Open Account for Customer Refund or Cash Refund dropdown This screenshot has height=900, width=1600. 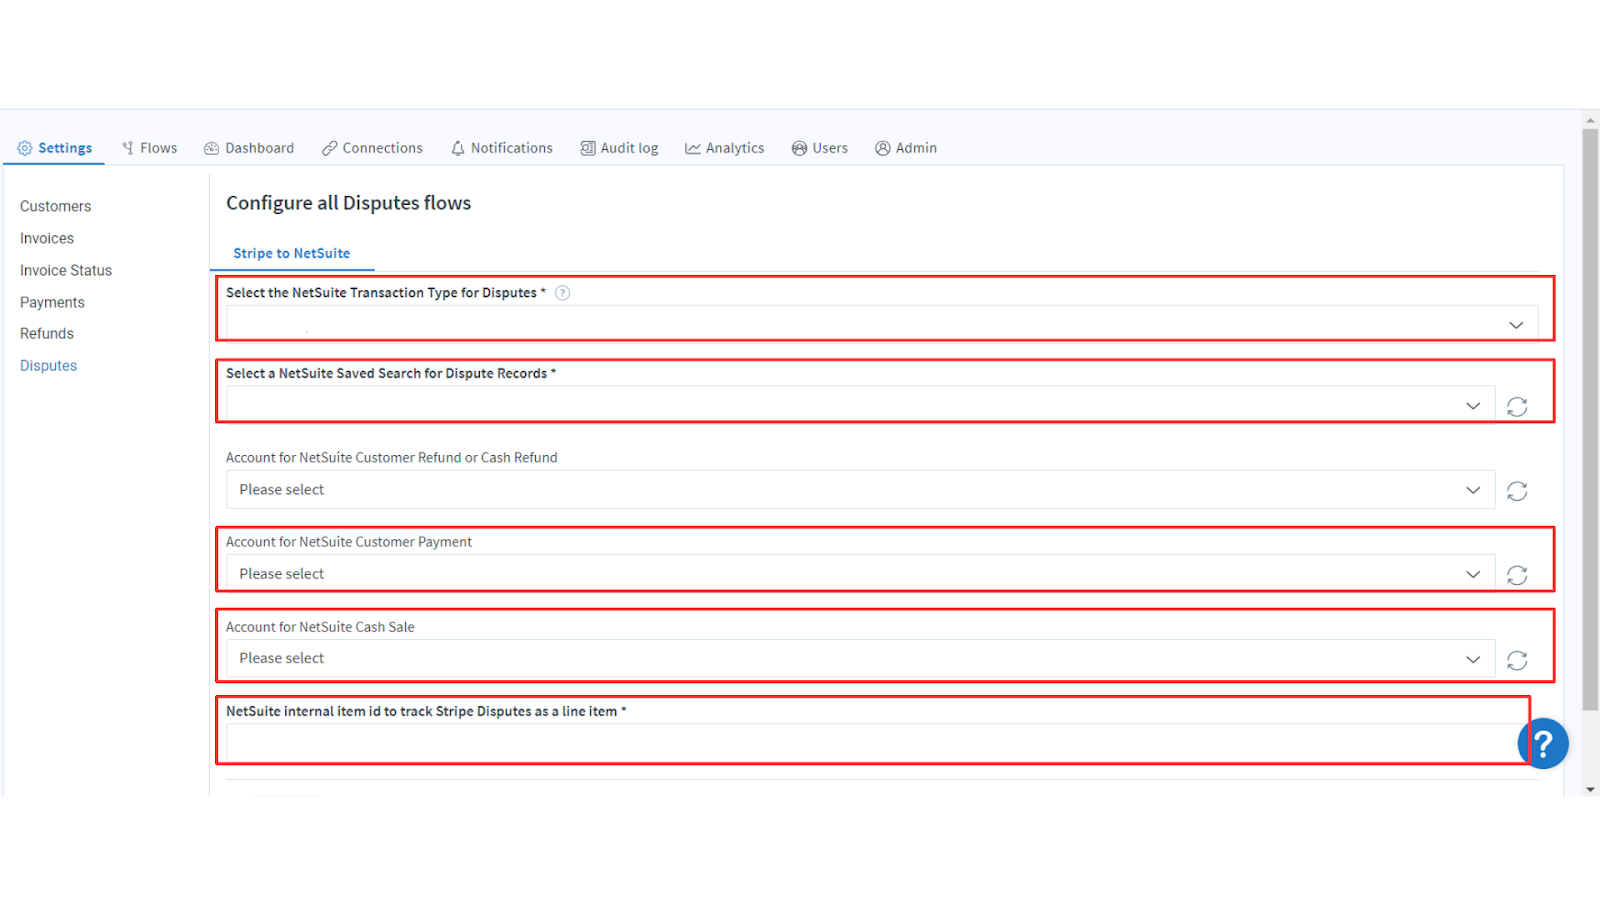pos(860,489)
